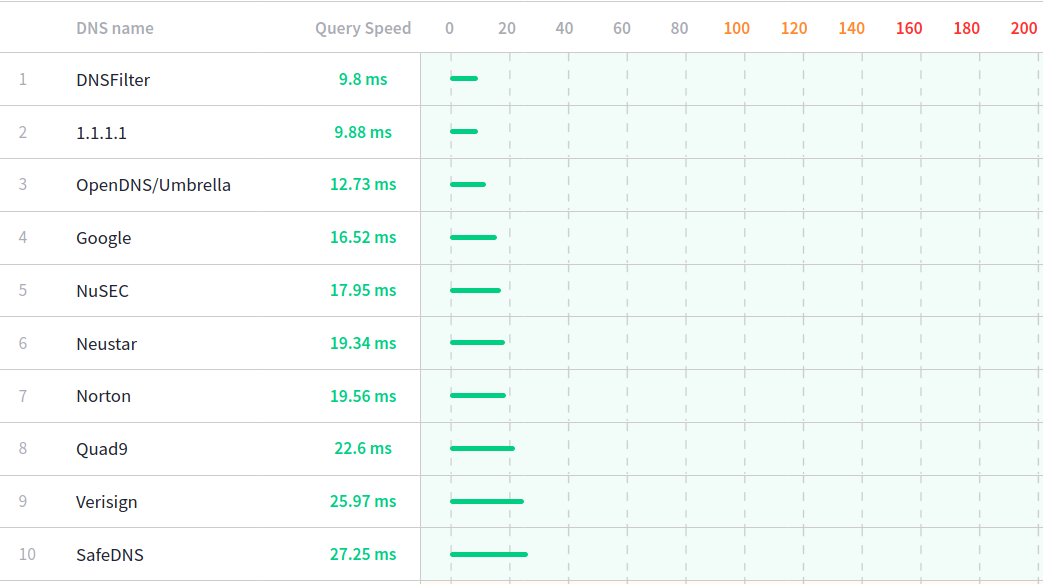Image resolution: width=1043 pixels, height=584 pixels.
Task: Click the 16.52 ms value for Google
Action: [x=363, y=237]
